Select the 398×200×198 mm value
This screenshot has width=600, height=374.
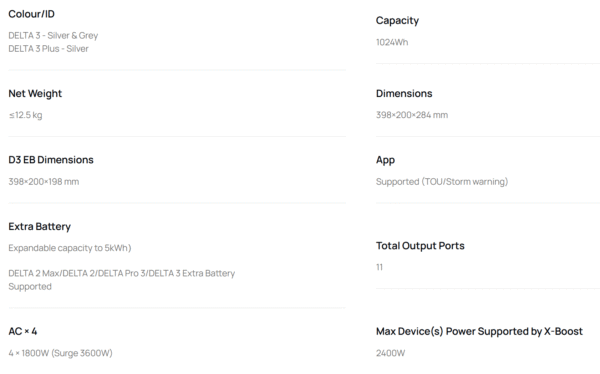(44, 181)
